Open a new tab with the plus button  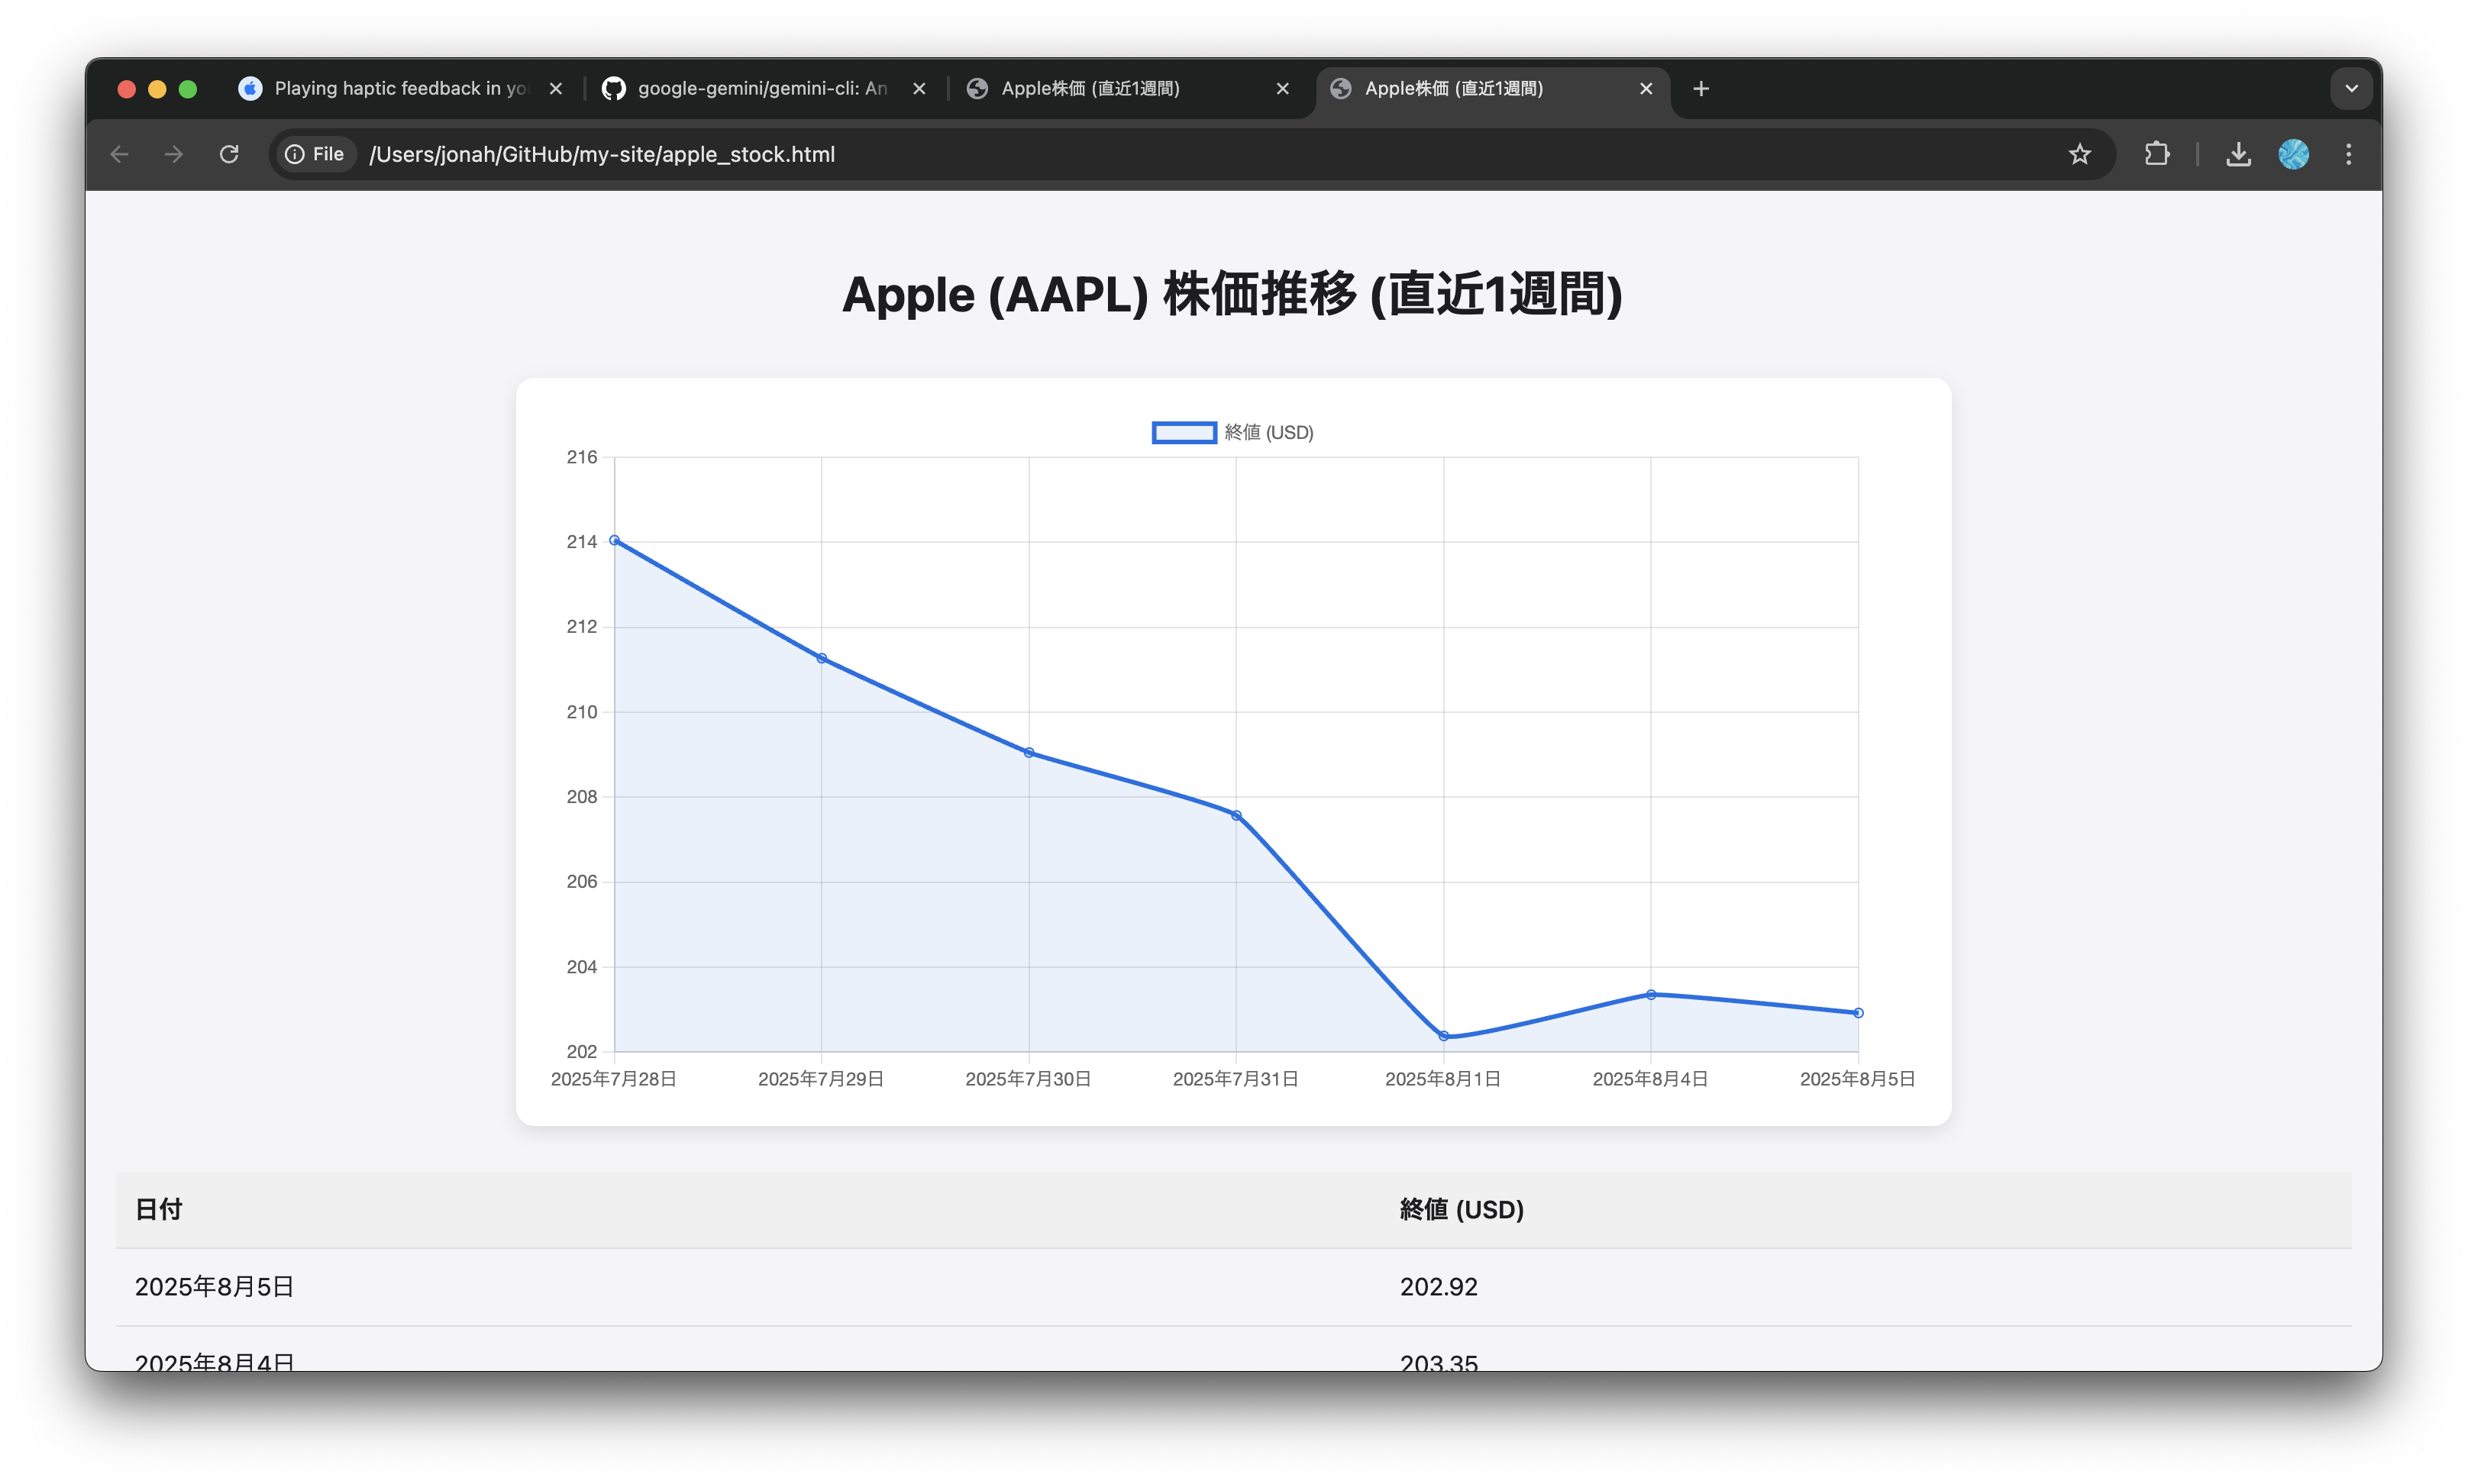point(1700,88)
